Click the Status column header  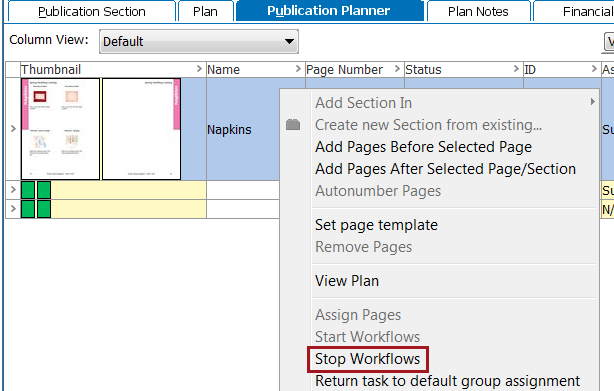(x=464, y=70)
